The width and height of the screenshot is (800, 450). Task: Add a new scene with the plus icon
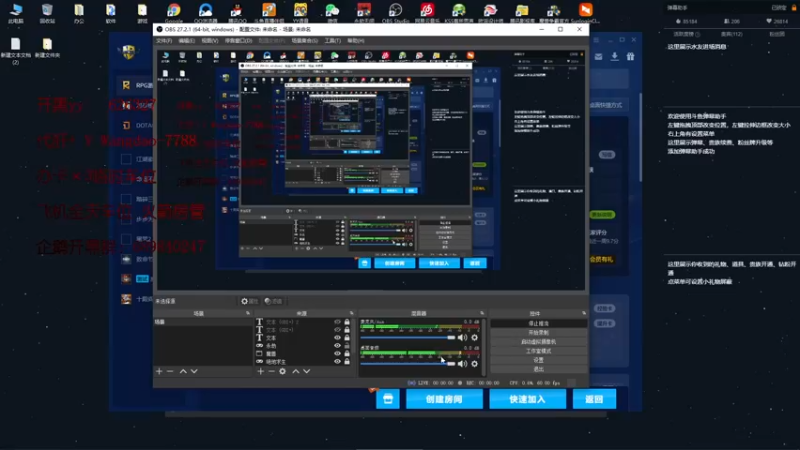coord(159,371)
